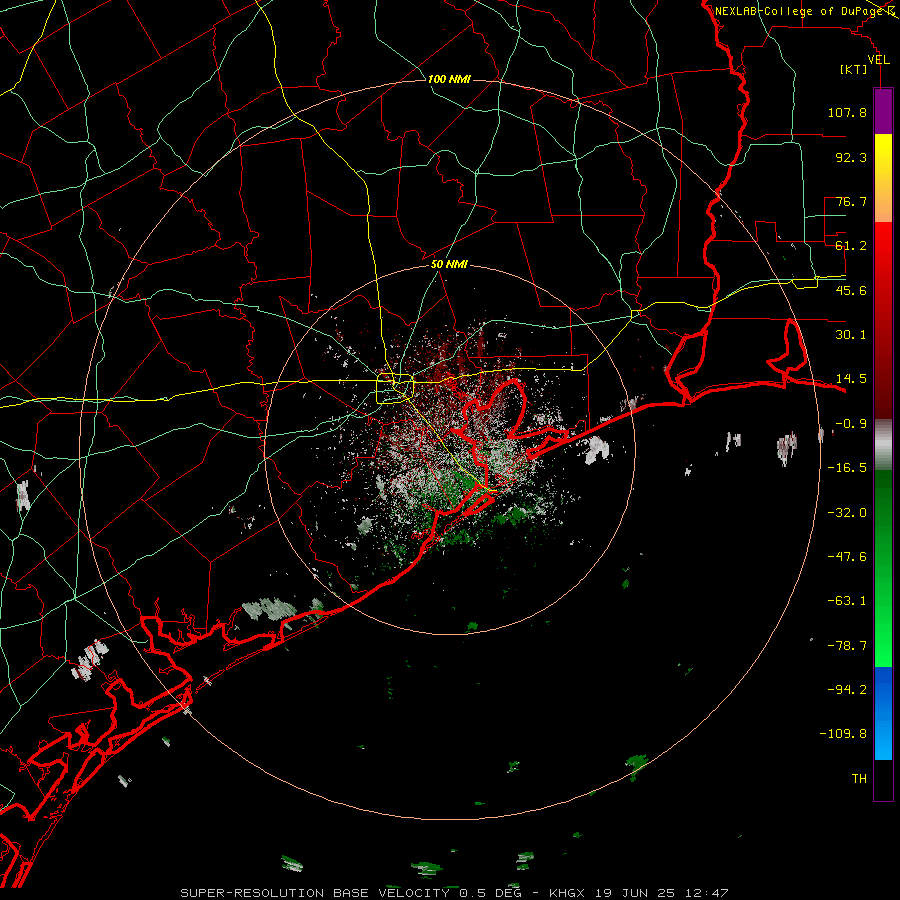
Task: Click the TH legend label
Action: pyautogui.click(x=859, y=779)
